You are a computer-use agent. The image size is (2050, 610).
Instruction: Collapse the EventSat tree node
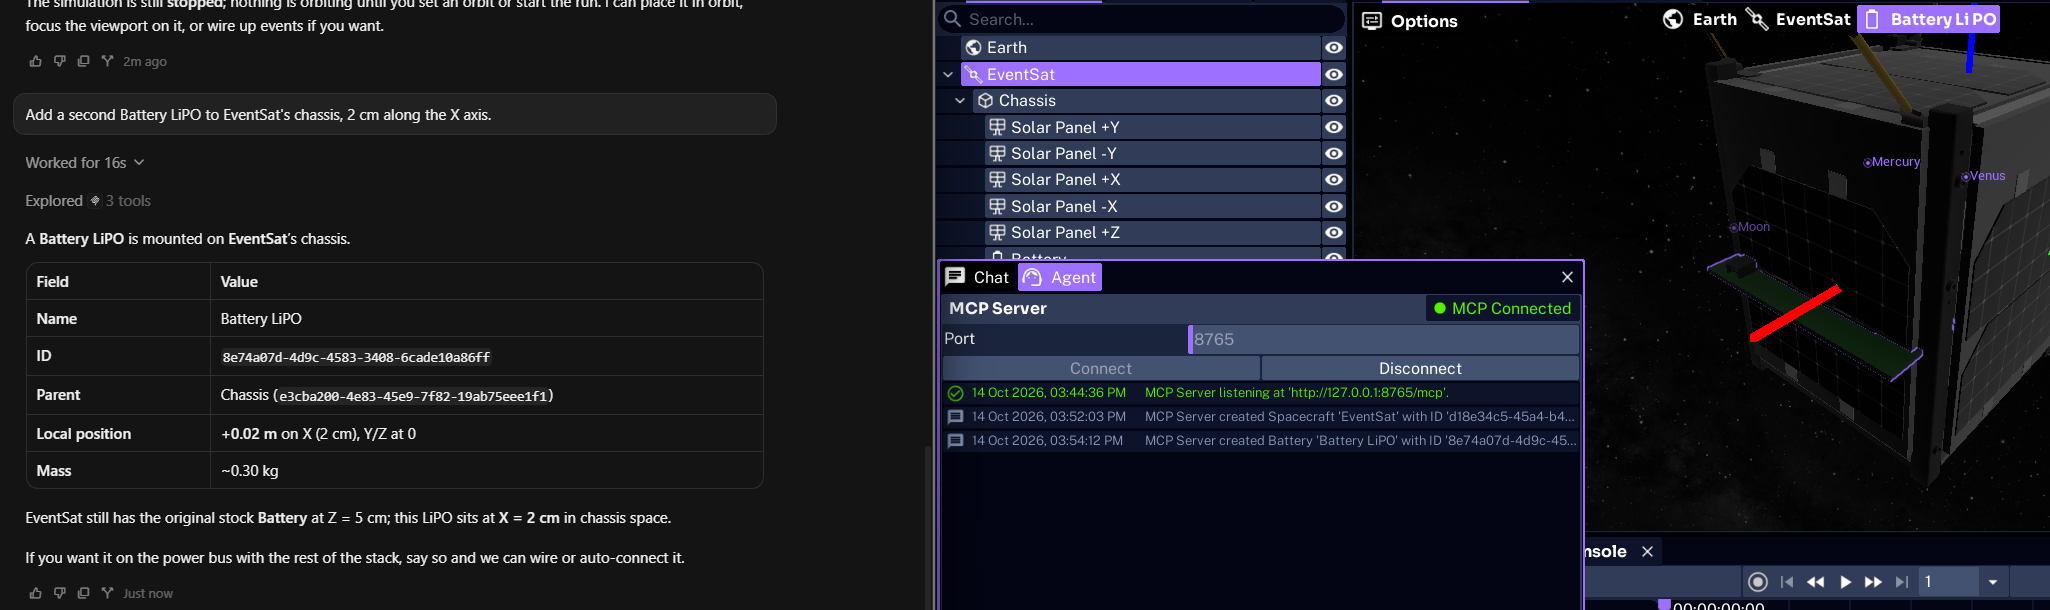point(948,74)
